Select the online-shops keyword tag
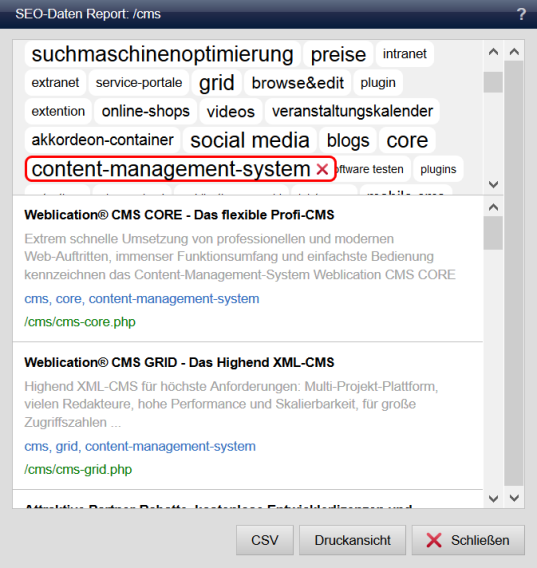 pyautogui.click(x=145, y=111)
